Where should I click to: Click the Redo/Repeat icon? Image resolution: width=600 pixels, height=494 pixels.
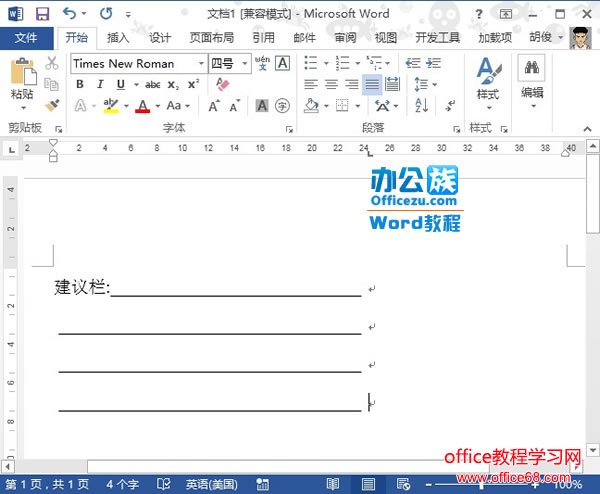106,14
